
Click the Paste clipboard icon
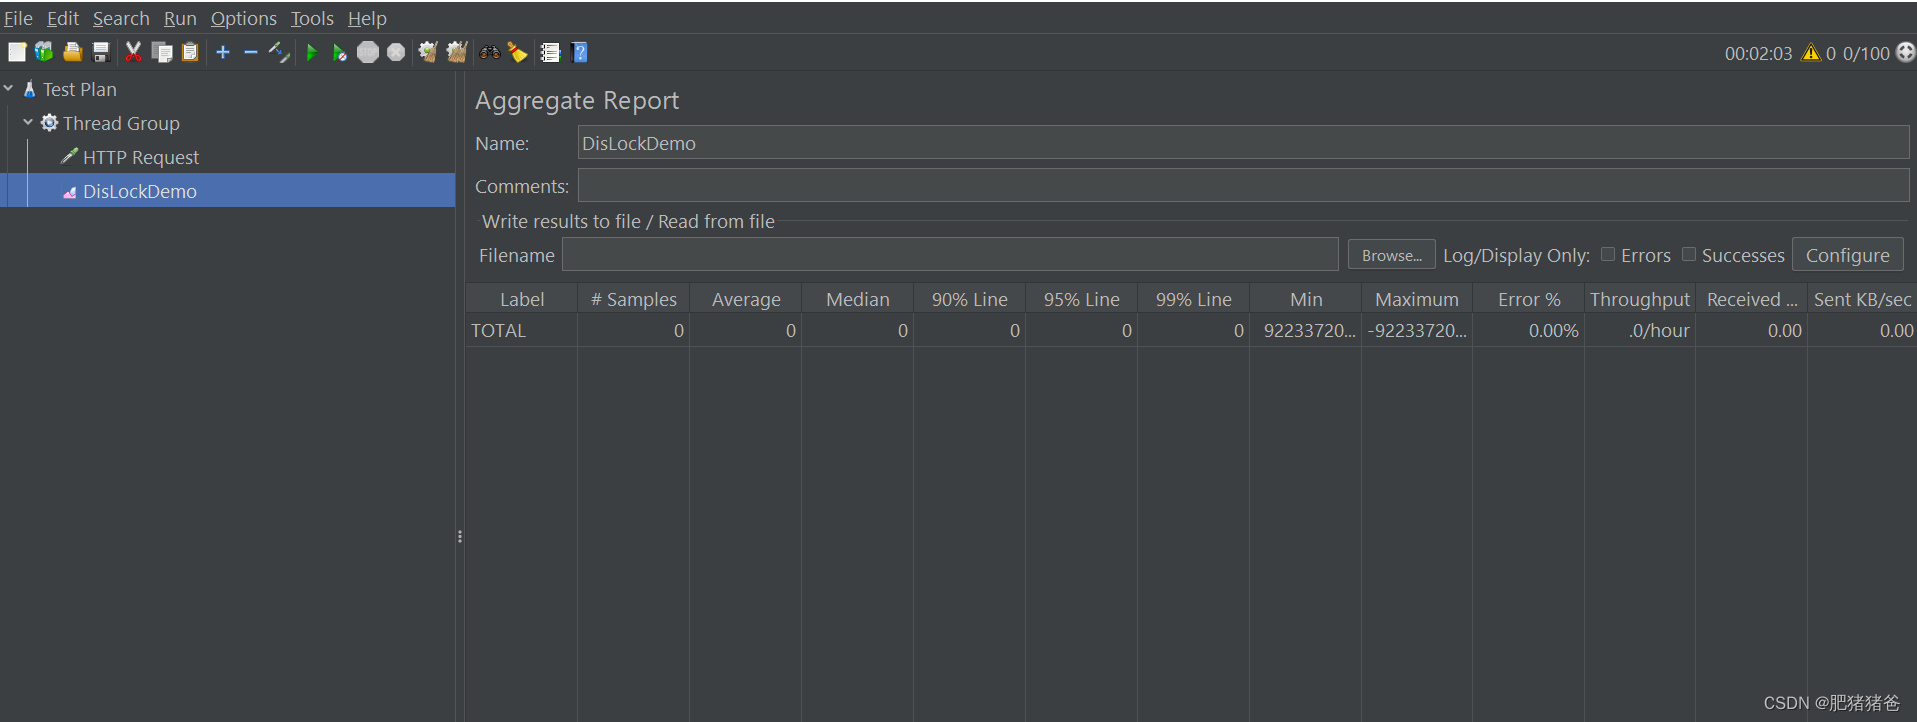(x=190, y=52)
